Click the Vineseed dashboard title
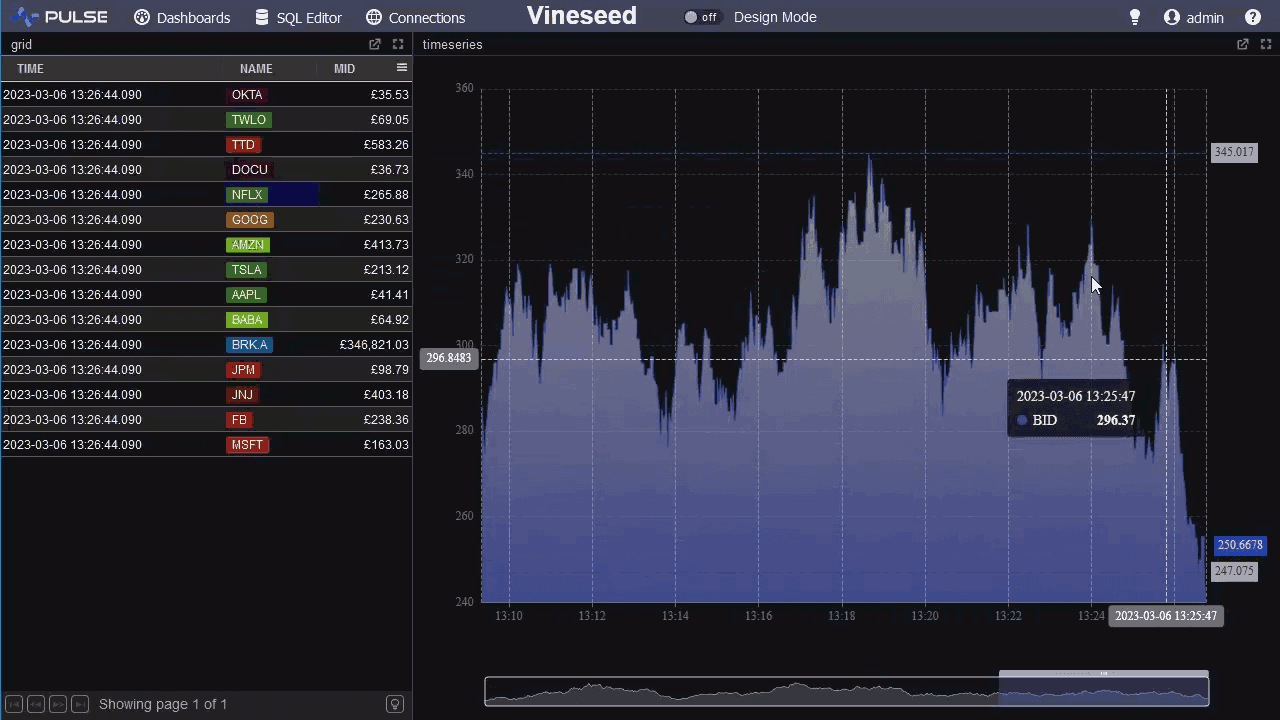 pyautogui.click(x=581, y=16)
